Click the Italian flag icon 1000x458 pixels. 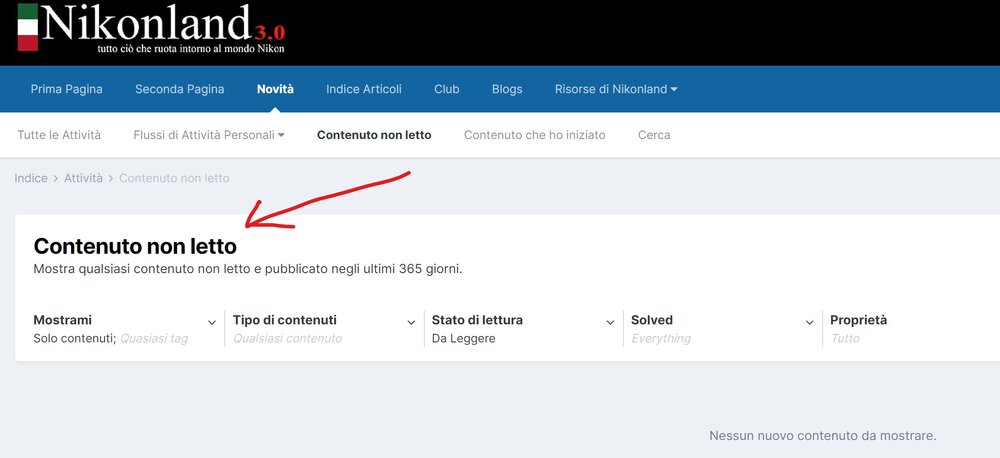point(27,27)
